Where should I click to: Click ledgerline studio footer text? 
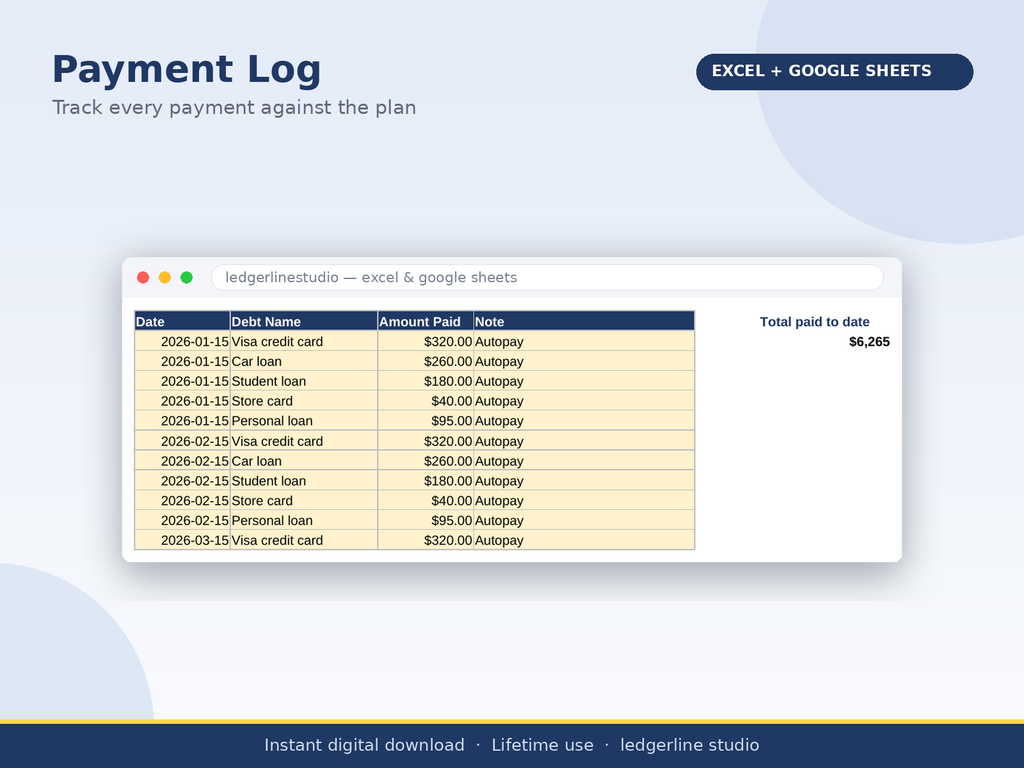(690, 745)
